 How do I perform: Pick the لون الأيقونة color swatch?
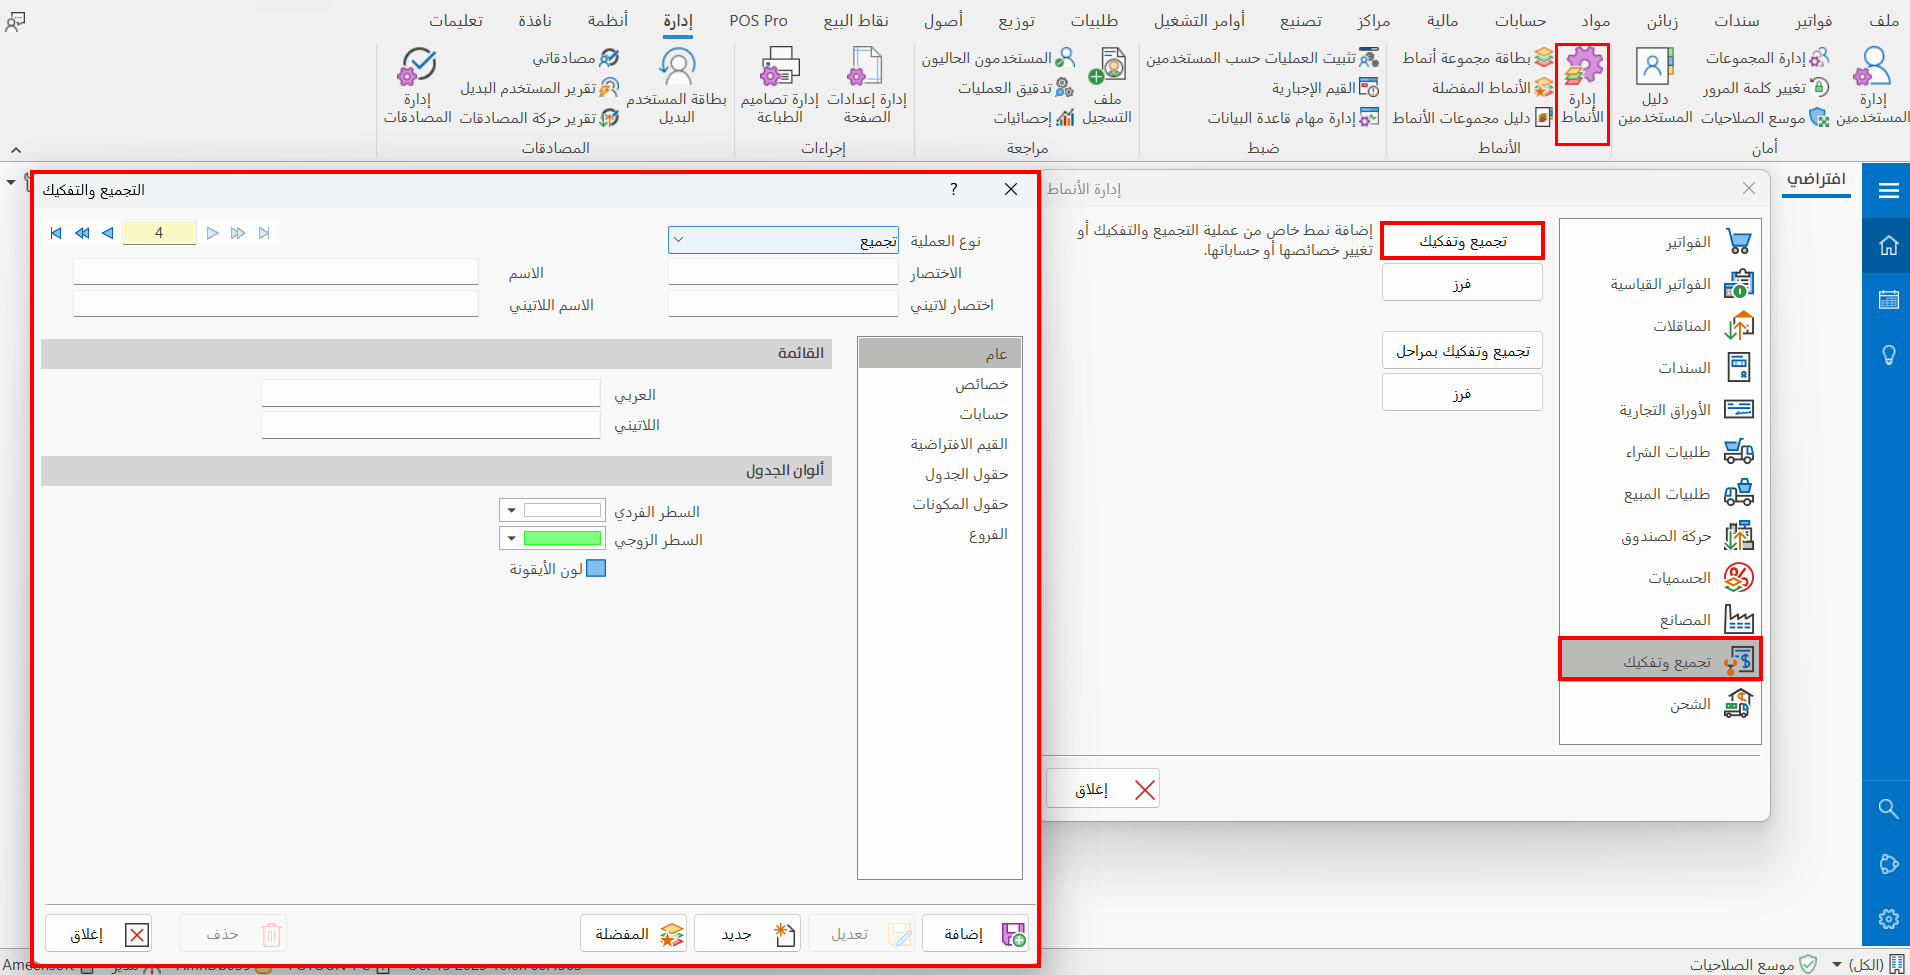pos(596,568)
